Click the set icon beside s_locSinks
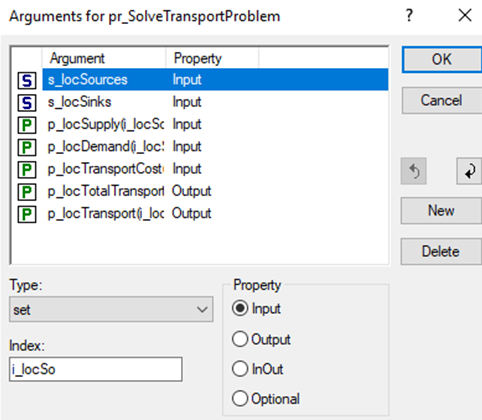 pos(27,103)
